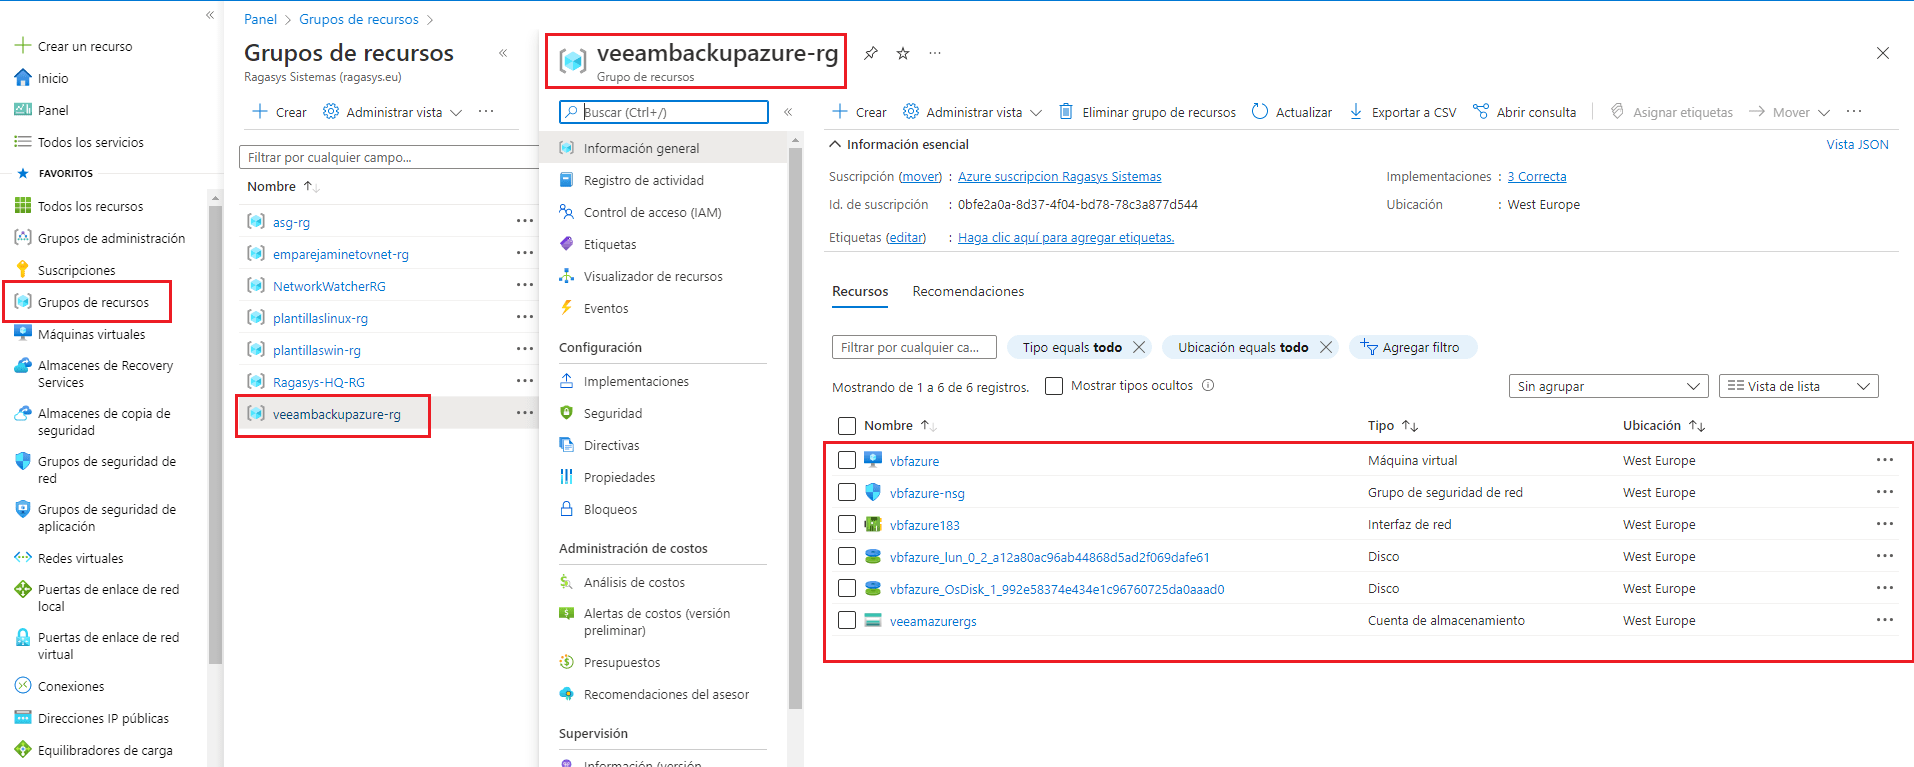Image resolution: width=1914 pixels, height=767 pixels.
Task: Expand the Mover dropdown
Action: tap(1790, 112)
